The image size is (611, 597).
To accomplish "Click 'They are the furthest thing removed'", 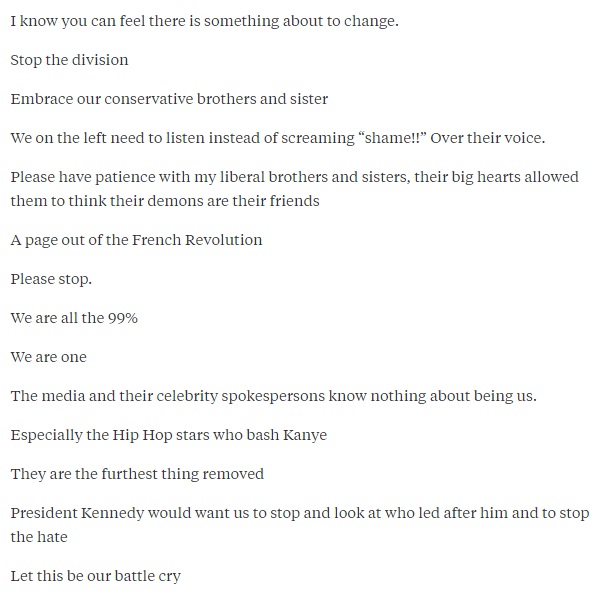I will coord(137,474).
